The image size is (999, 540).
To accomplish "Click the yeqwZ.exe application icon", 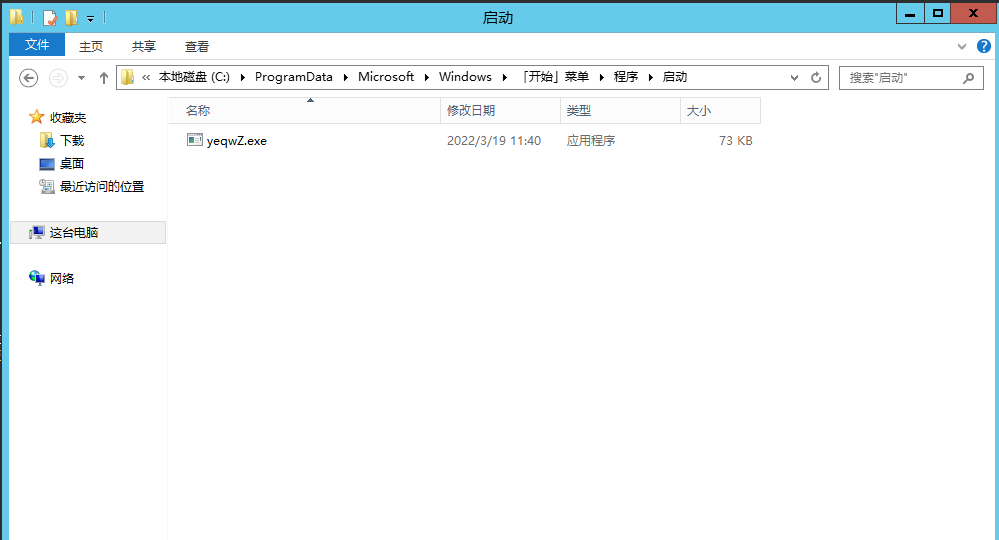I will [194, 140].
